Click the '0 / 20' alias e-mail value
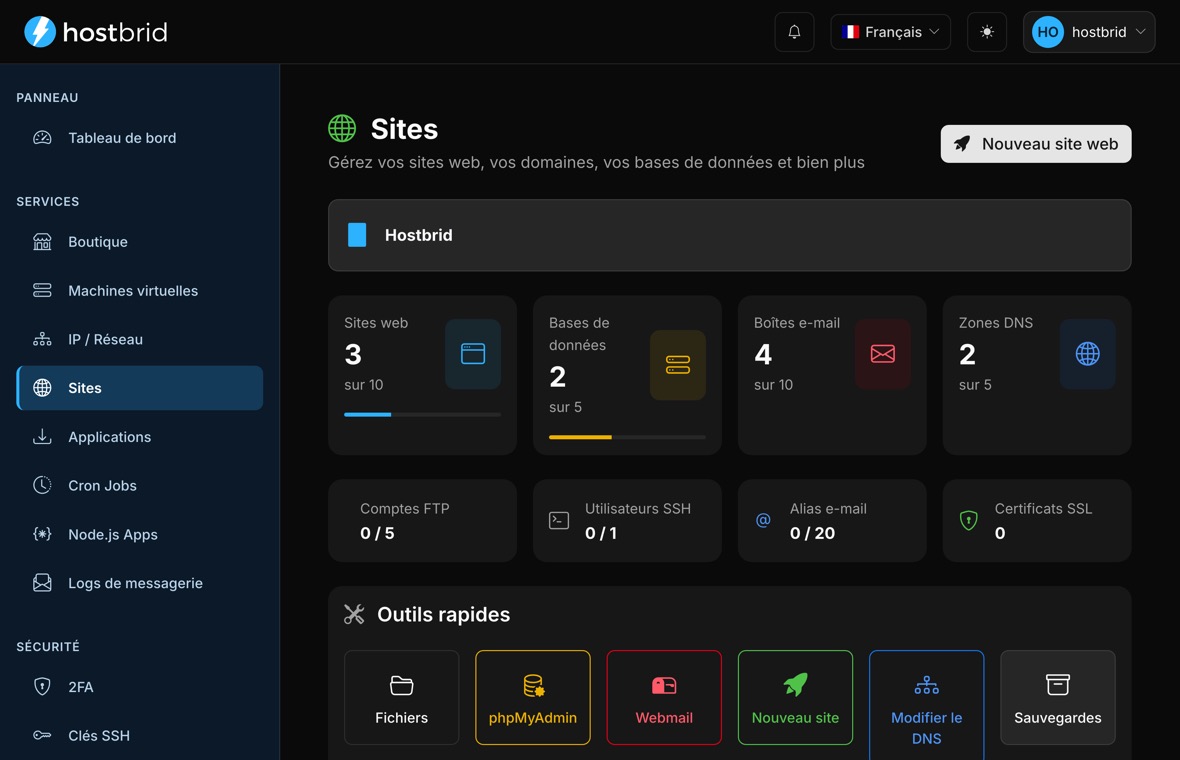 (812, 533)
